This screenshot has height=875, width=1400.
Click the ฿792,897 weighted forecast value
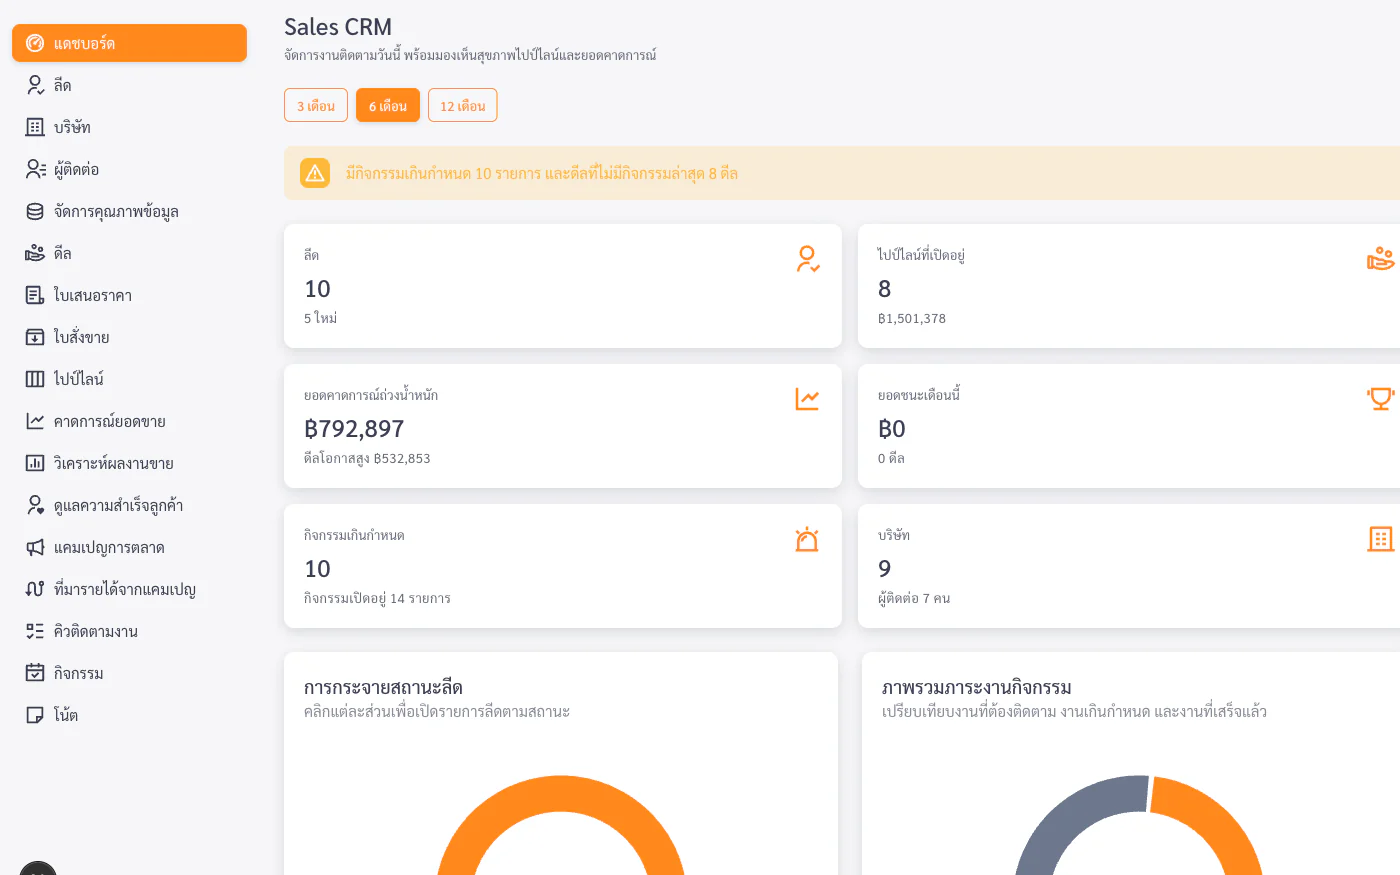click(354, 429)
